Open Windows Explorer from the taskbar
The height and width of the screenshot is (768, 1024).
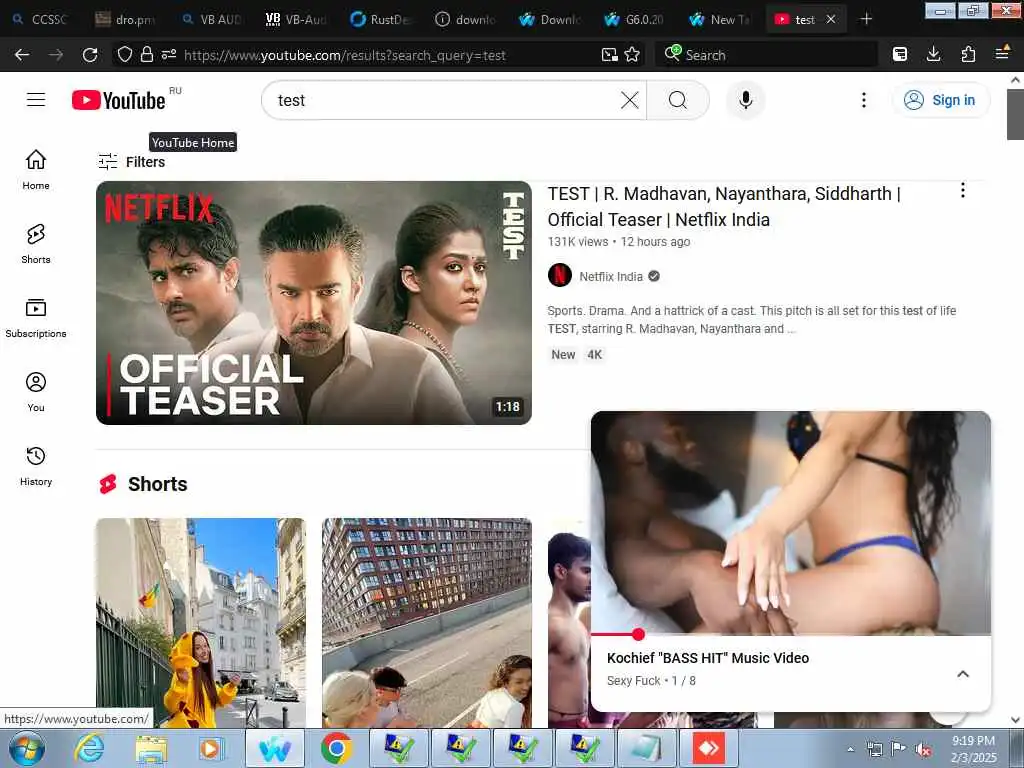(151, 748)
